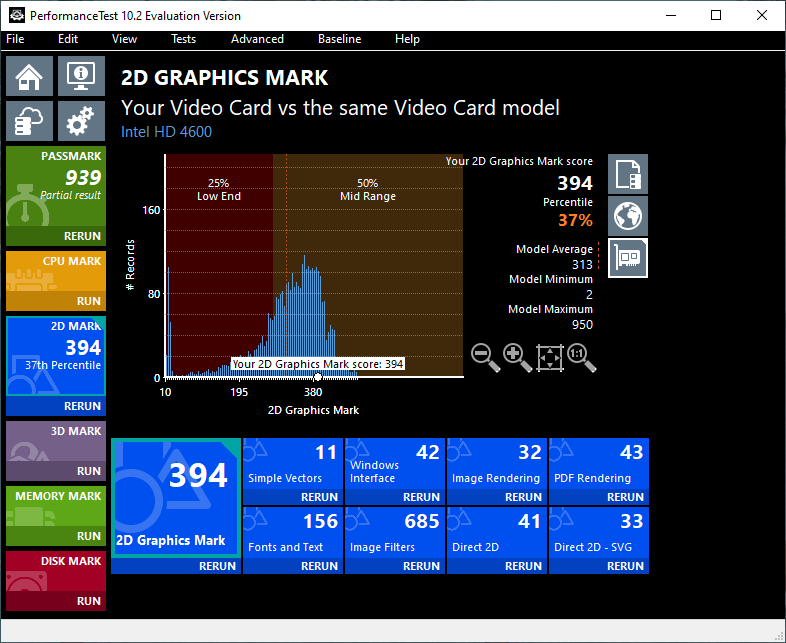Rerun the PDF Rendering test

pos(599,497)
